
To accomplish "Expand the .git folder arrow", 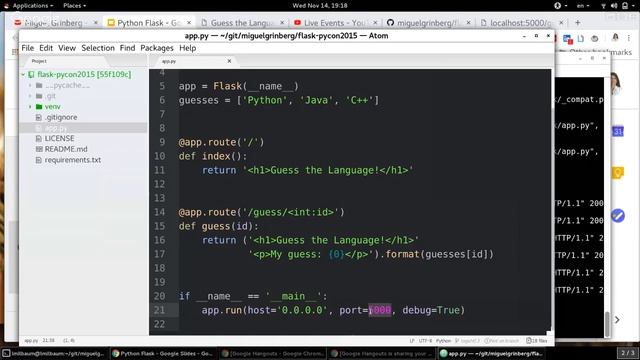I will (x=30, y=96).
